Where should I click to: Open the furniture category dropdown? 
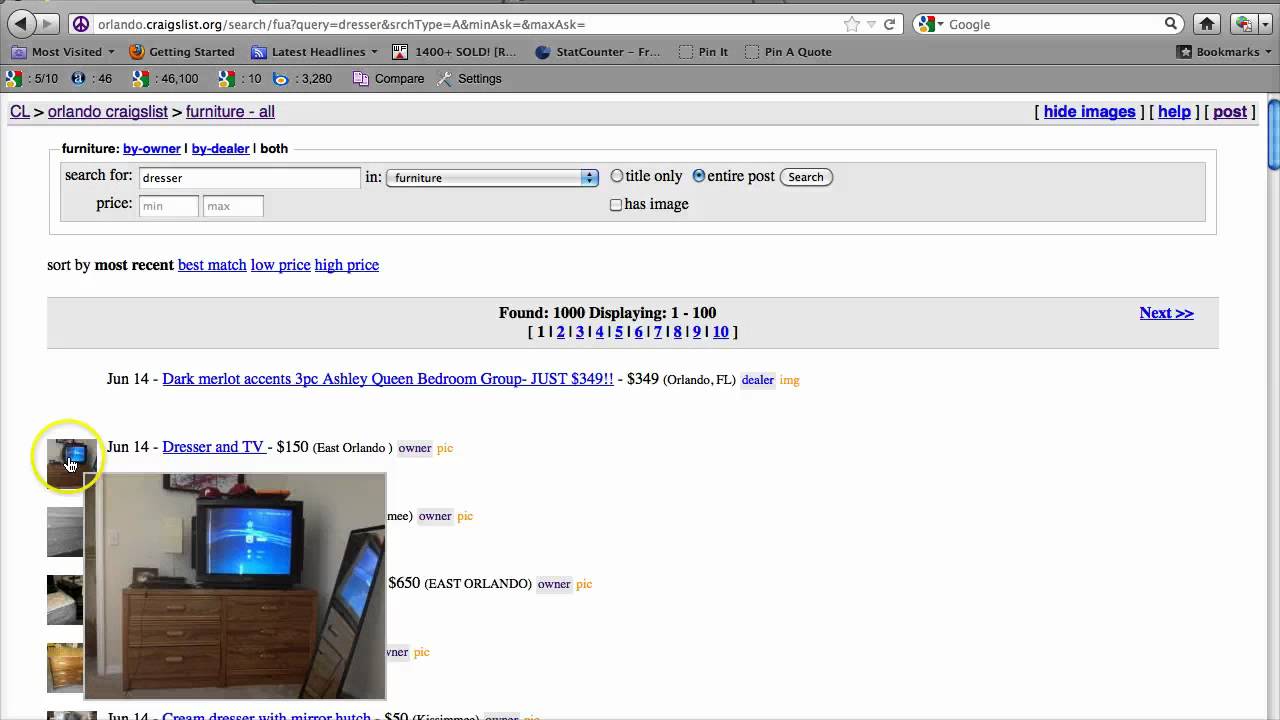pos(492,178)
